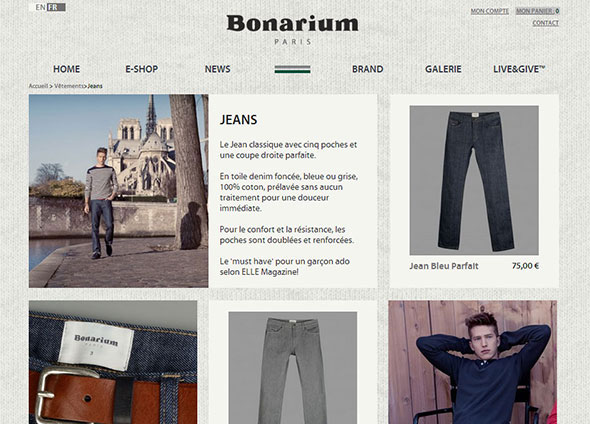Click the Vêtements breadcrumb link
Screen dimensions: 590x424
pos(68,86)
